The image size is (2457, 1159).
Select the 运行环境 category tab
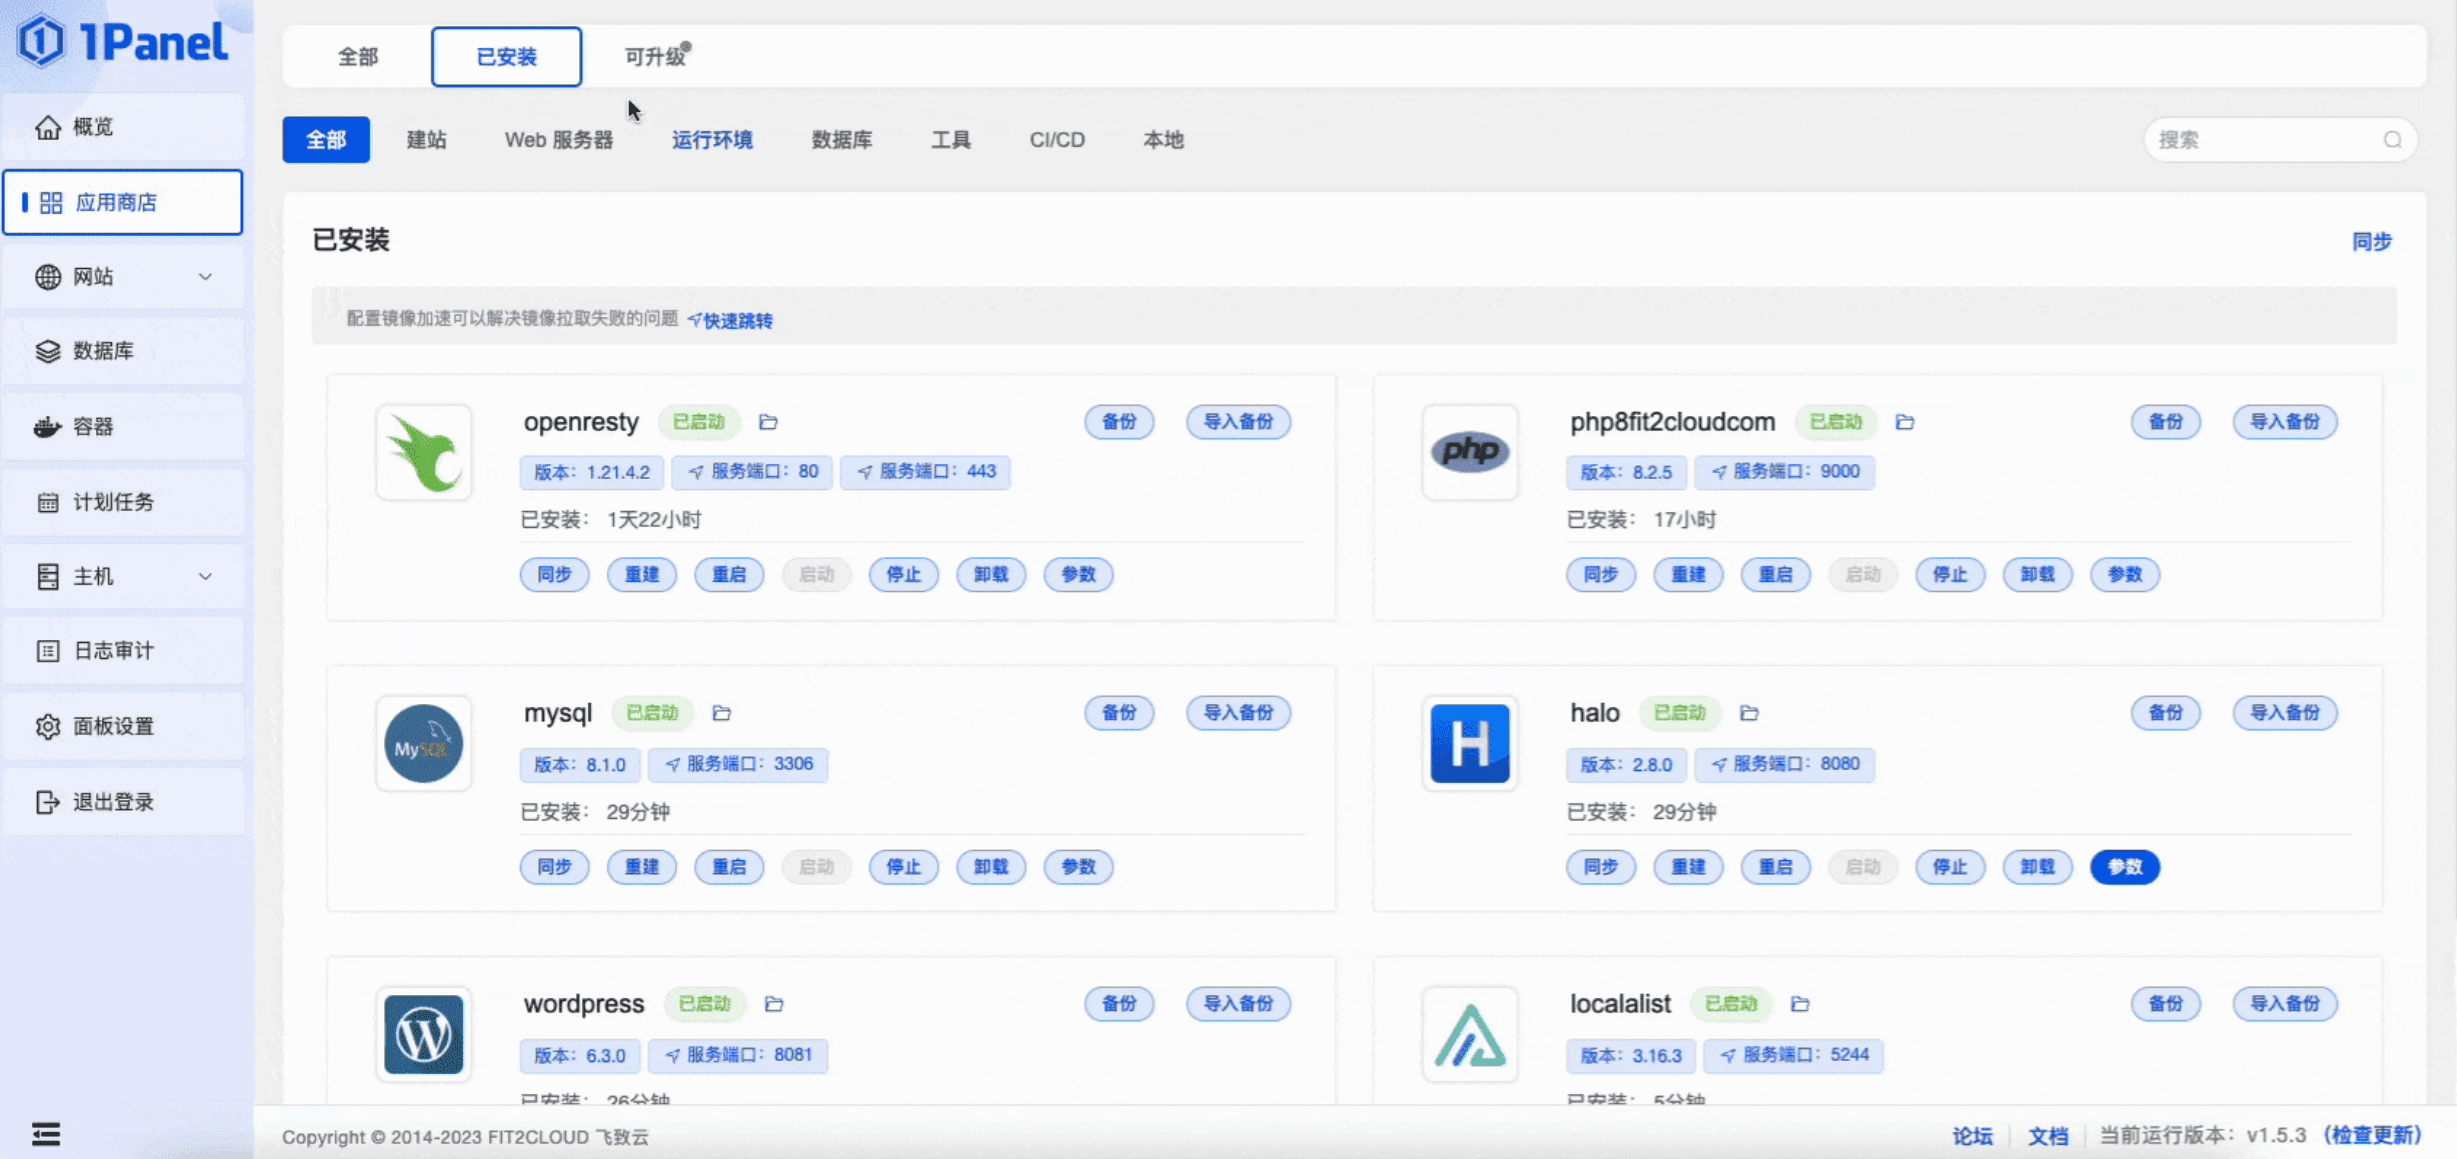(712, 140)
